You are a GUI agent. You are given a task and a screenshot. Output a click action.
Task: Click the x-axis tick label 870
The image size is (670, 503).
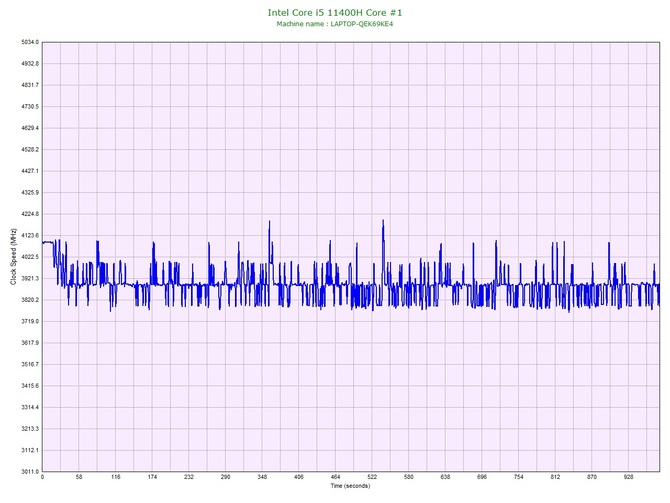point(592,477)
